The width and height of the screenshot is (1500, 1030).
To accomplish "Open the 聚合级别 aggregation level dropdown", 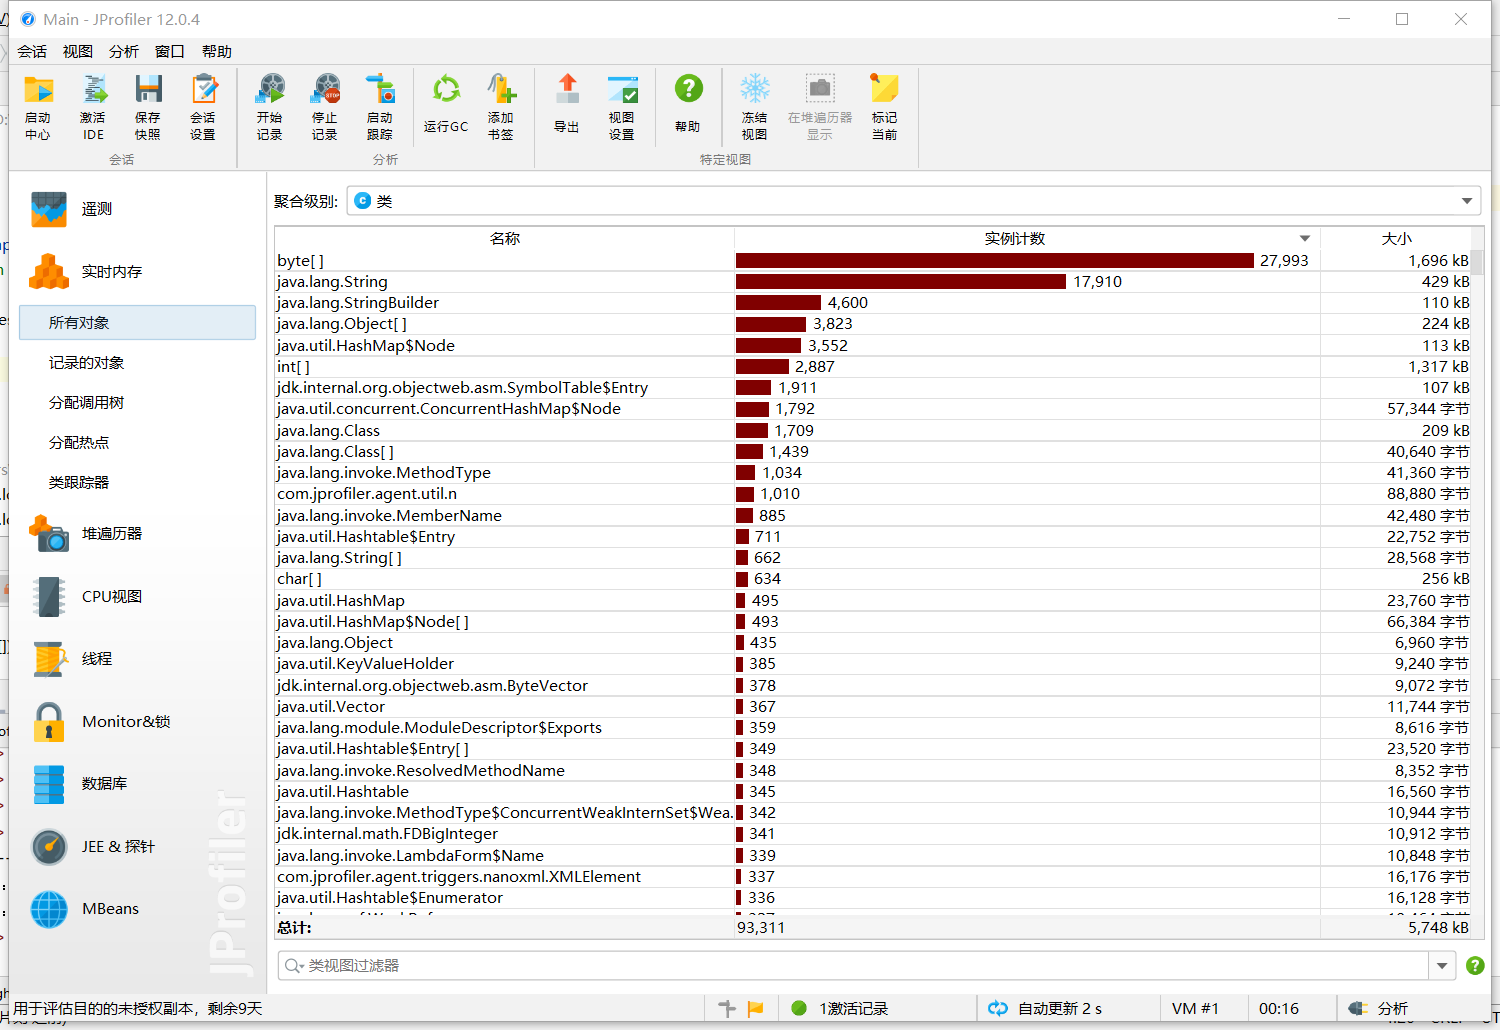I will pos(914,201).
